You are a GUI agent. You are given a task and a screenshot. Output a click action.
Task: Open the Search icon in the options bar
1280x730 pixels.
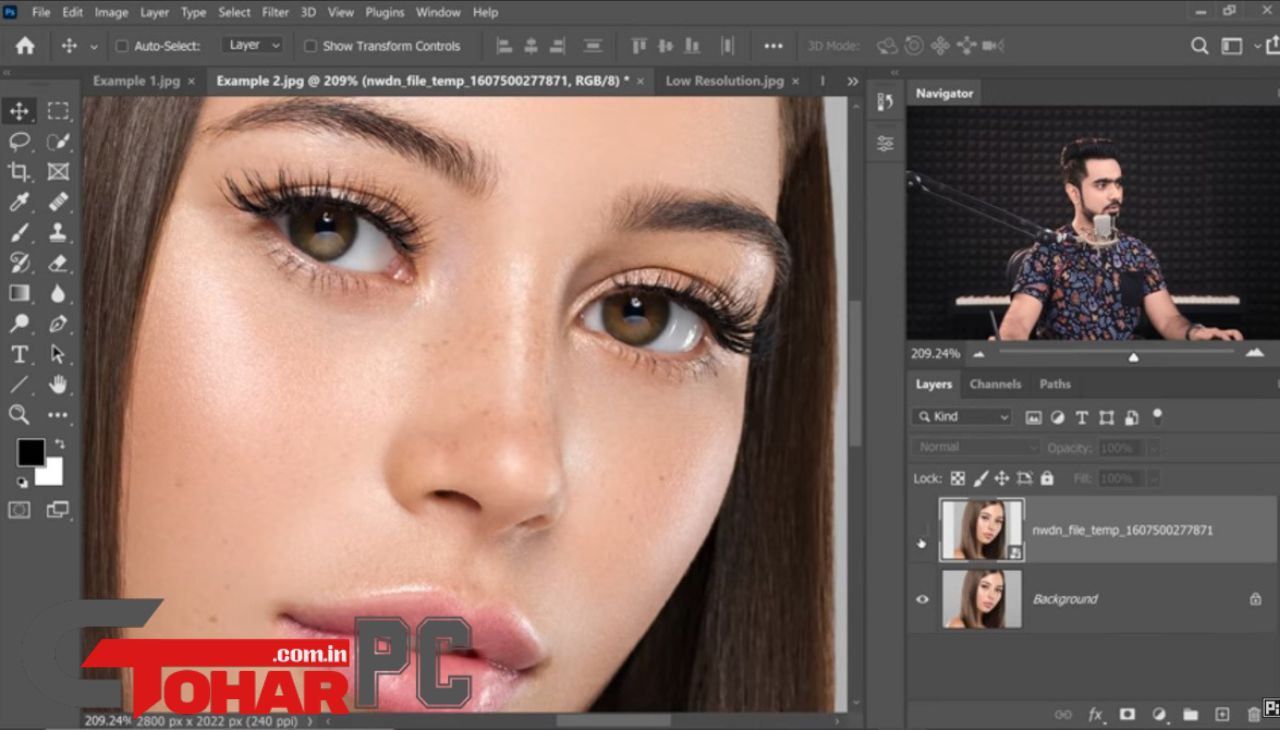pyautogui.click(x=1200, y=46)
